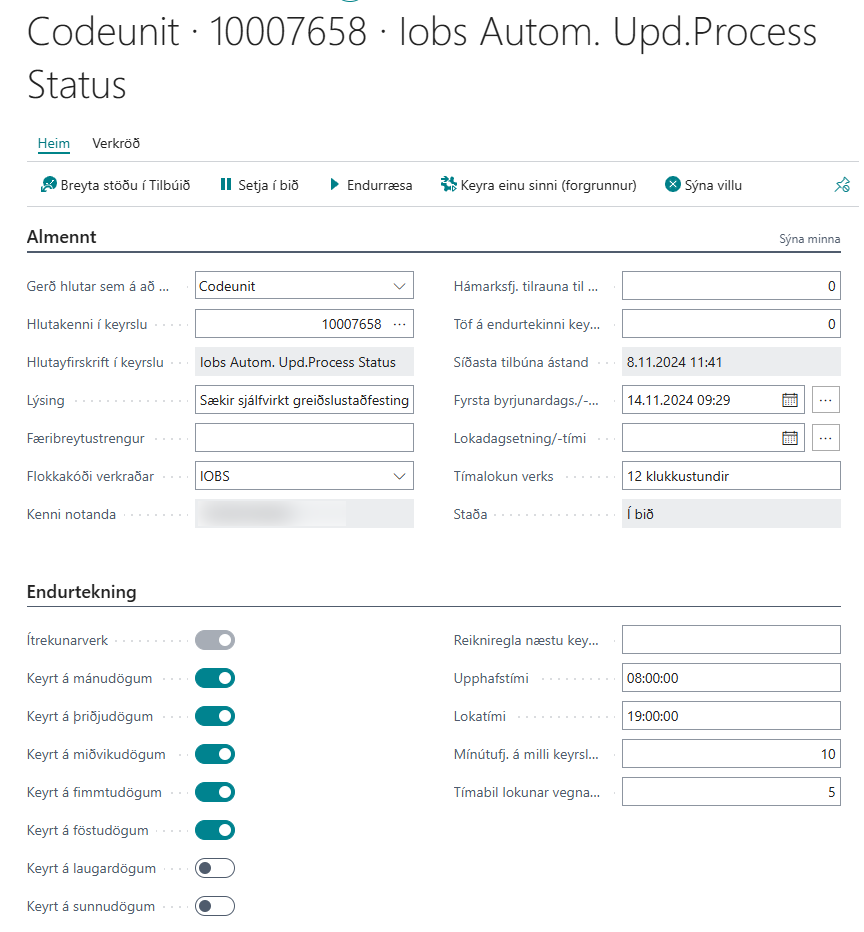Click the Keyra einu sinni (forgrunnur) icon
This screenshot has height=932, width=864.
(x=448, y=185)
